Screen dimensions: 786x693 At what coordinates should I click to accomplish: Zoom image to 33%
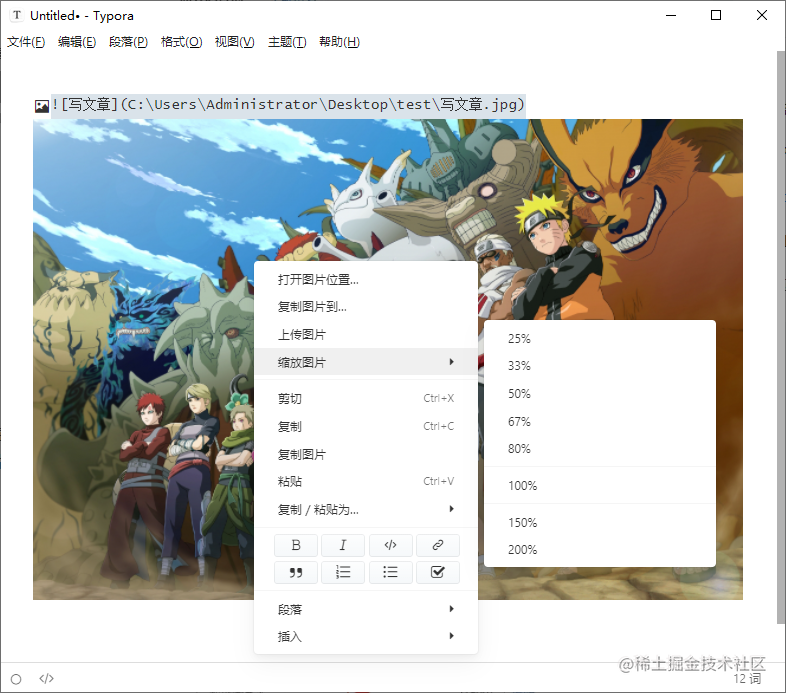pyautogui.click(x=600, y=366)
